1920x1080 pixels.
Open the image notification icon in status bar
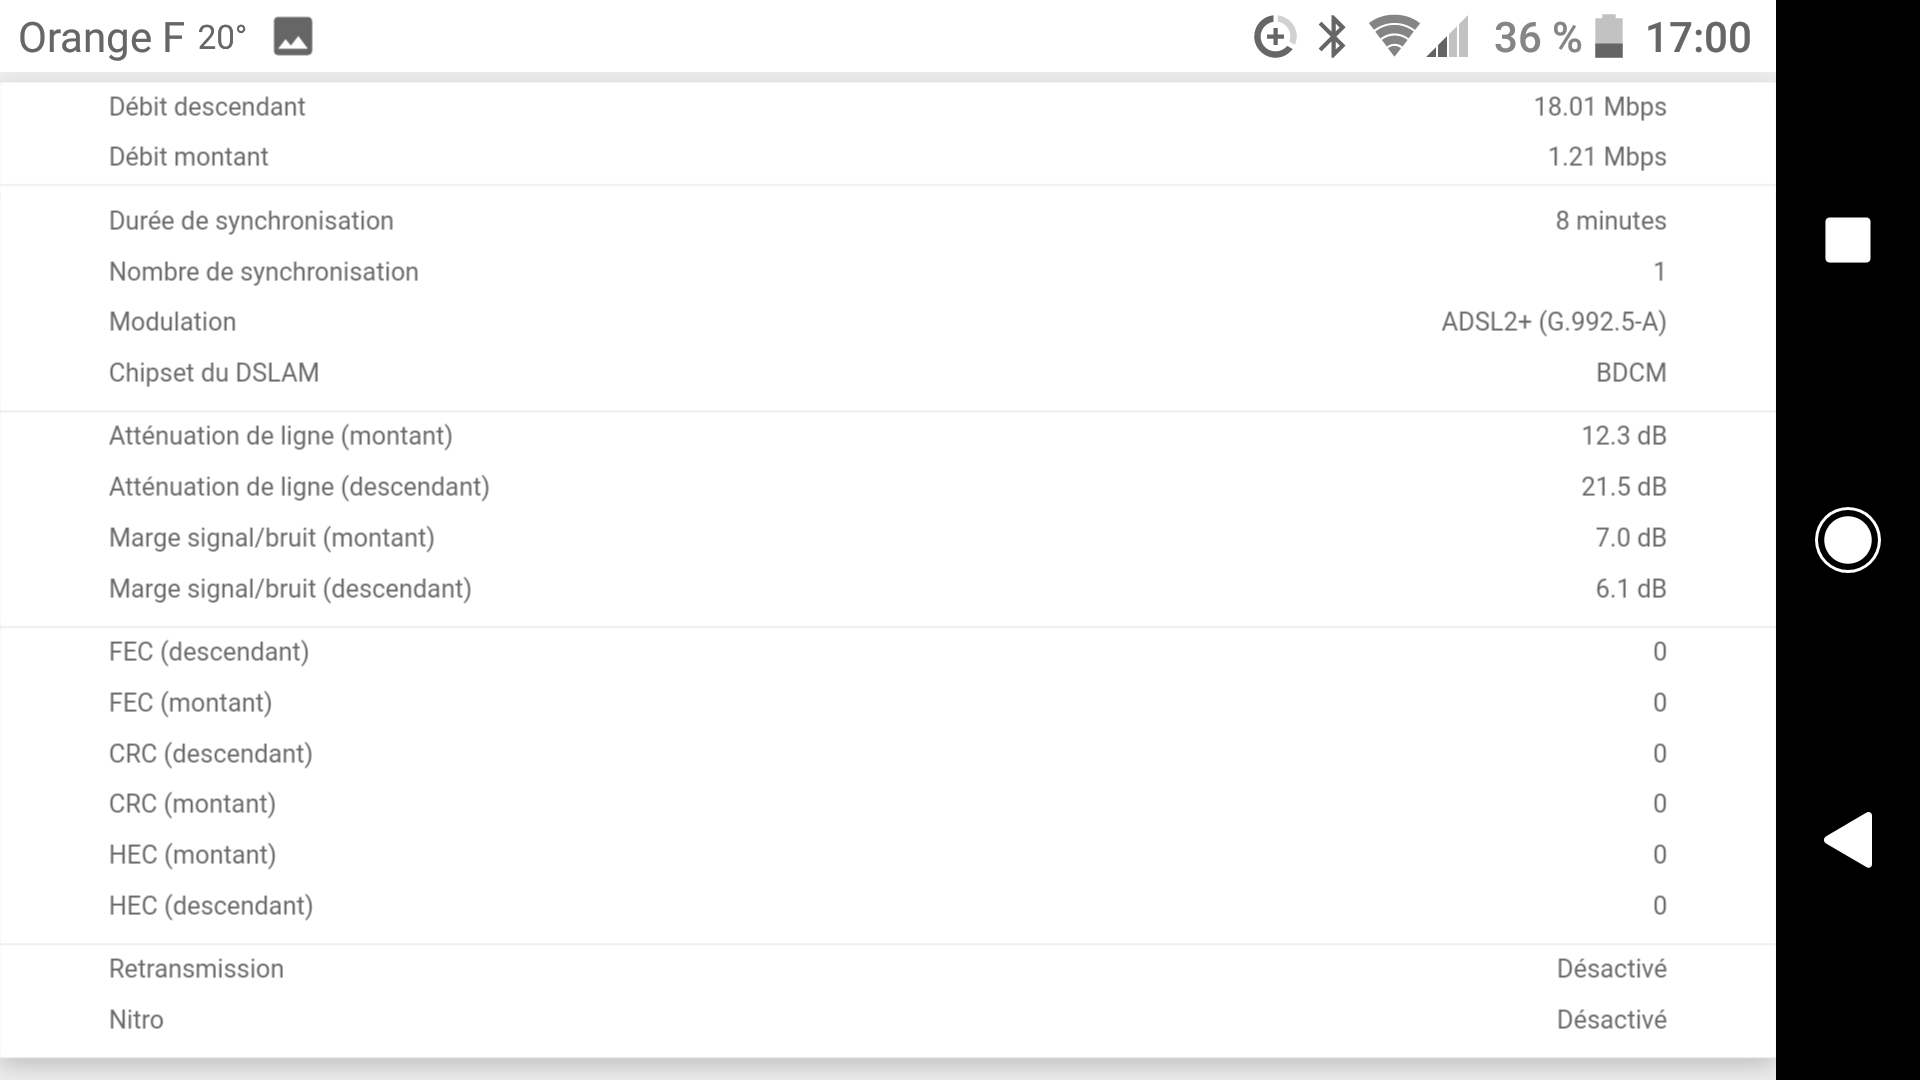(x=293, y=37)
